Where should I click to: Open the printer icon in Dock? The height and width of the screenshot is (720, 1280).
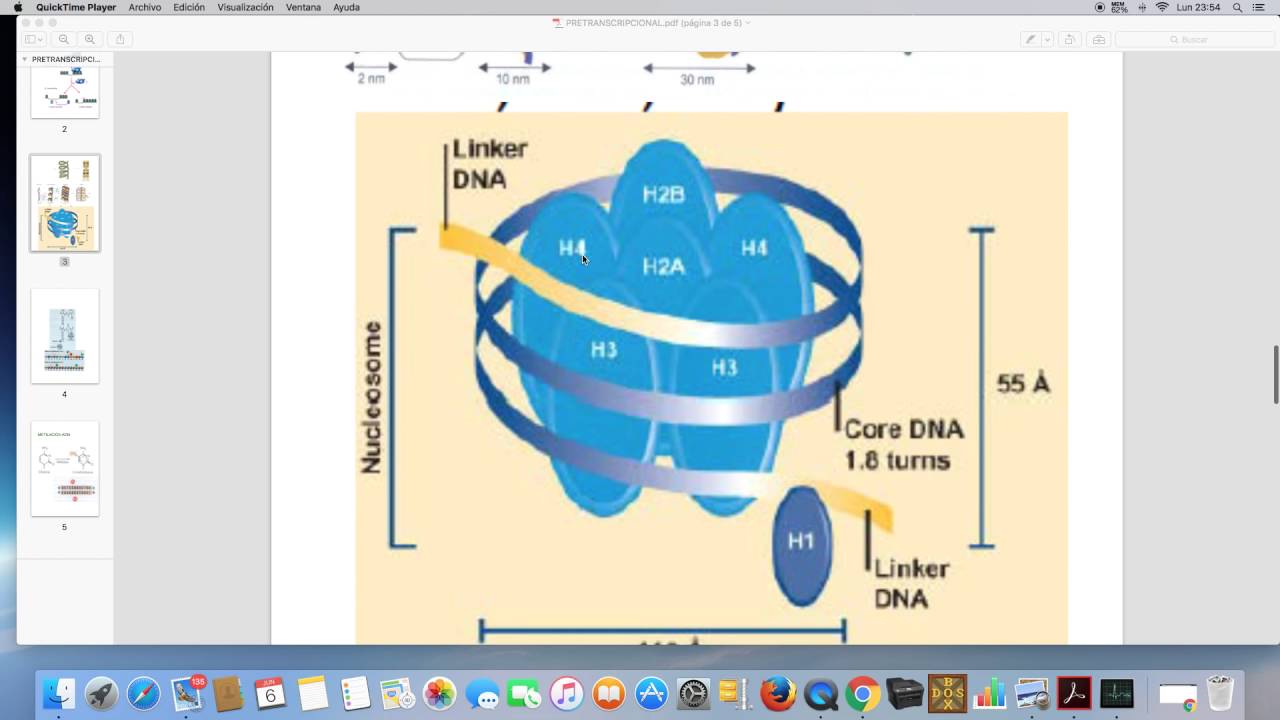(x=904, y=693)
